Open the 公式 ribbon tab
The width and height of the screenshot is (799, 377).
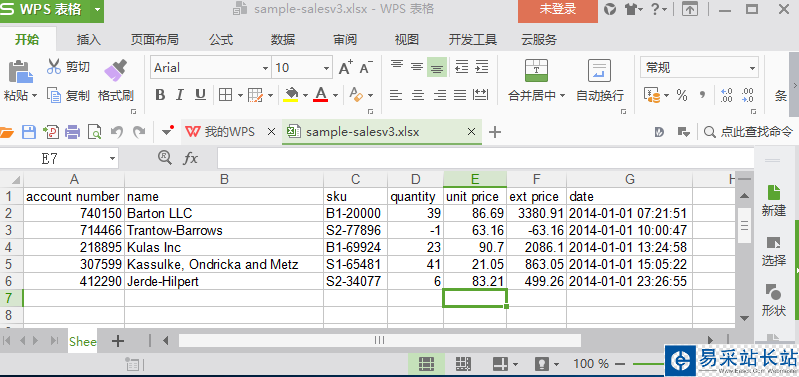[221, 40]
